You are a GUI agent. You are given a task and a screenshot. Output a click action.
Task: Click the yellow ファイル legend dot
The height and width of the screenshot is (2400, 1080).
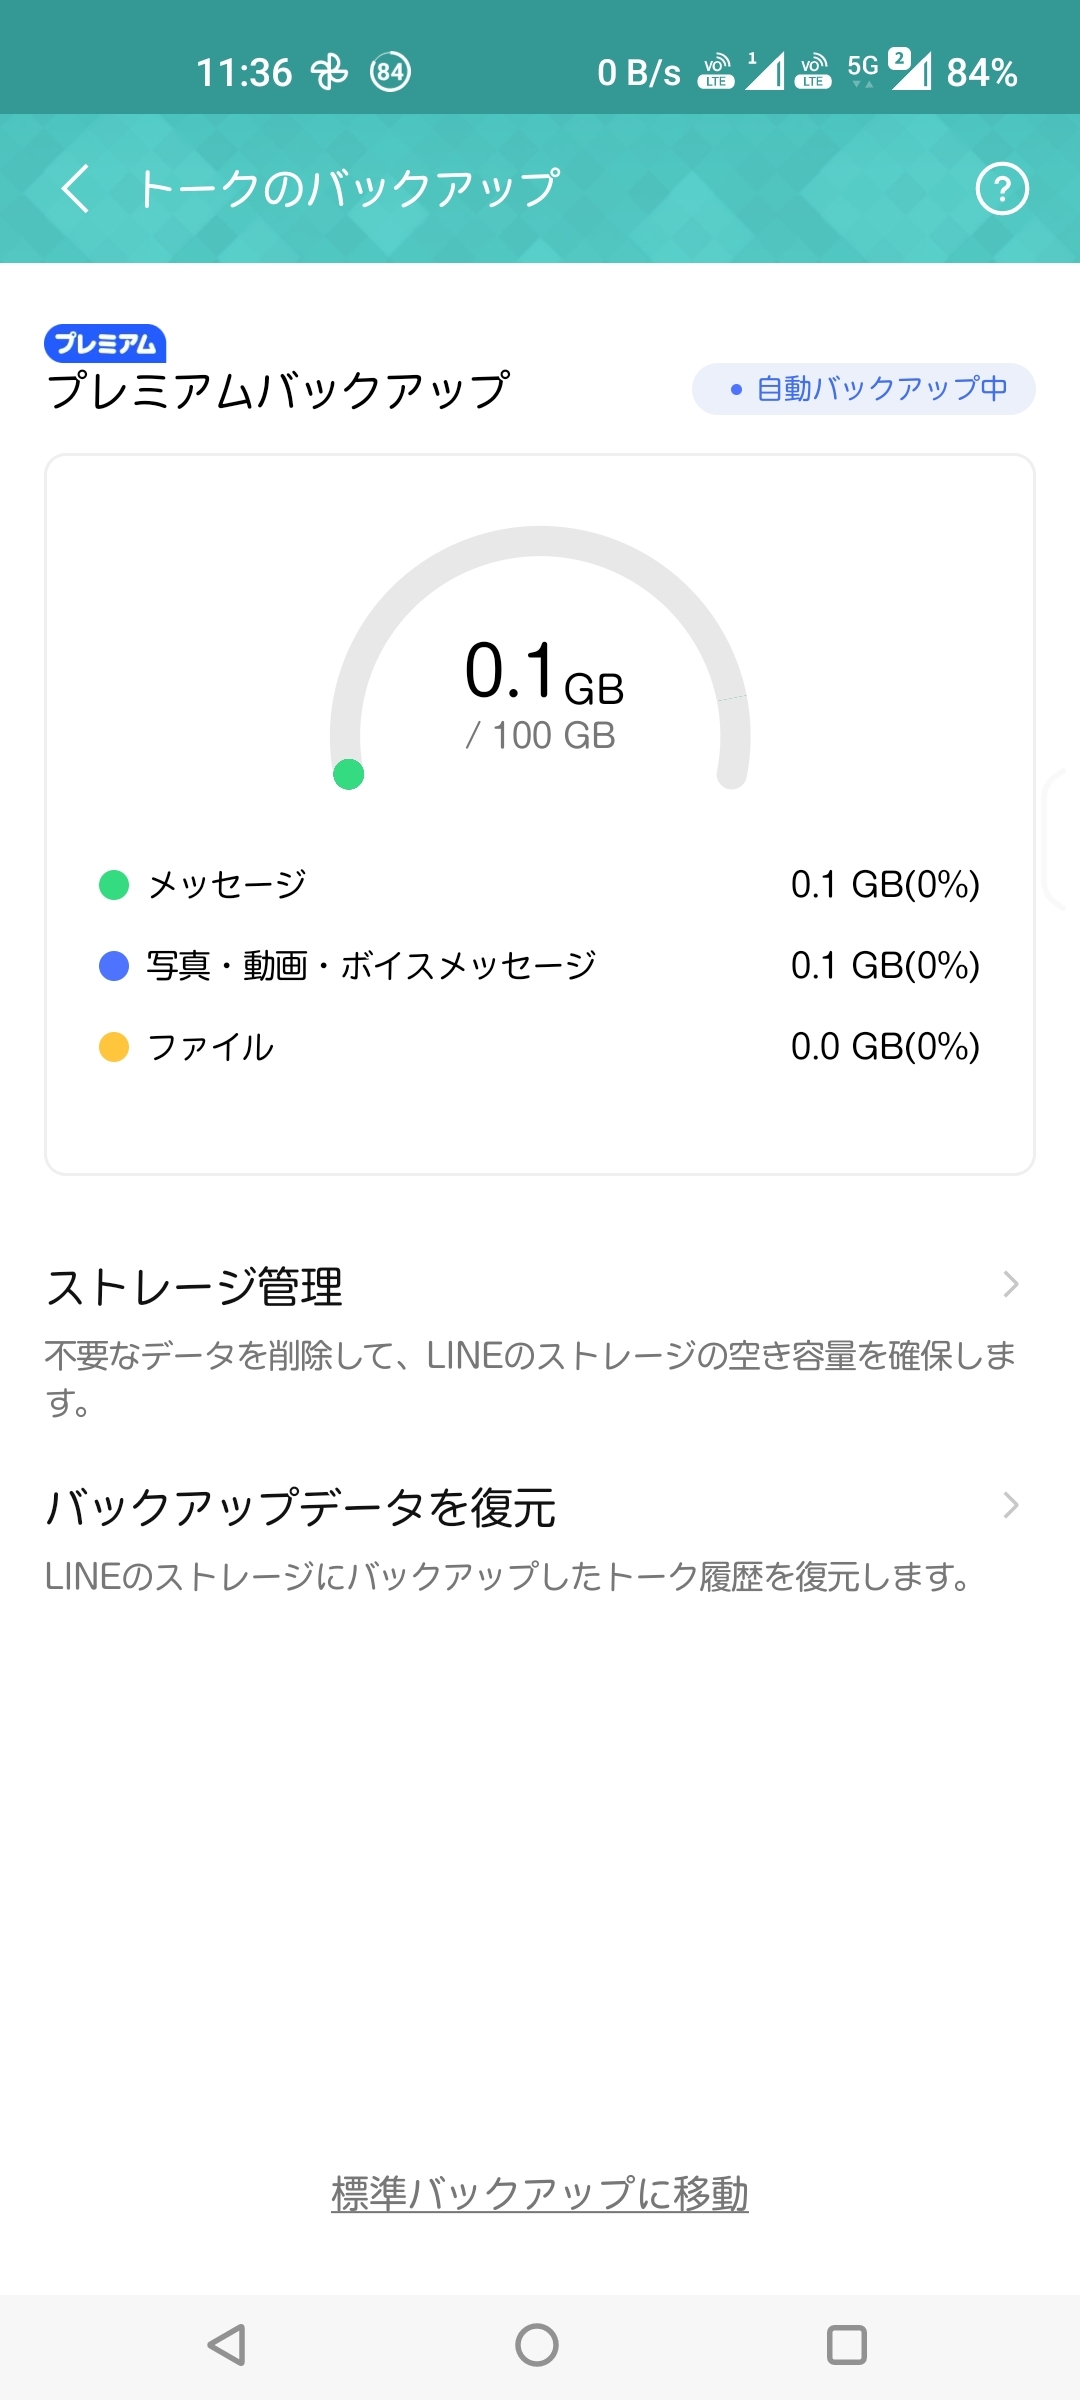coord(114,1047)
